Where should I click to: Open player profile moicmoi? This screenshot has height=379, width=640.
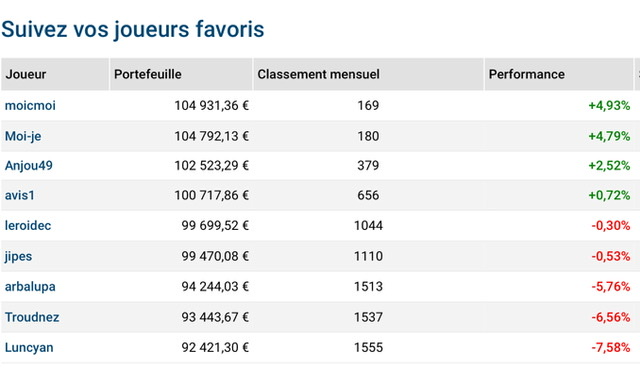(x=30, y=106)
